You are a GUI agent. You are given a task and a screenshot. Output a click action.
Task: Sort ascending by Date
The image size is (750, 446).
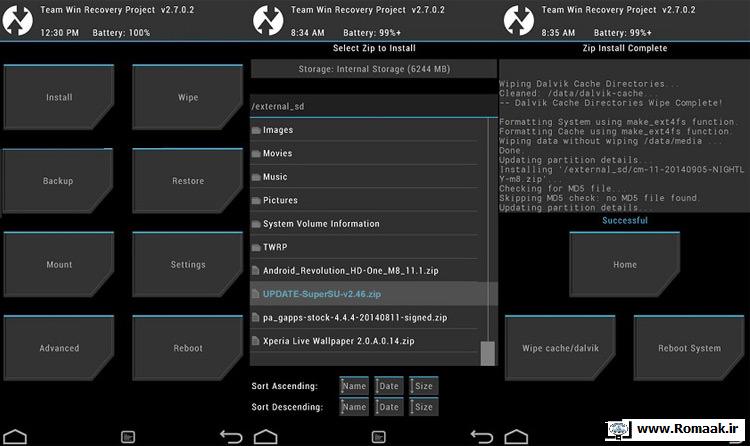click(388, 386)
